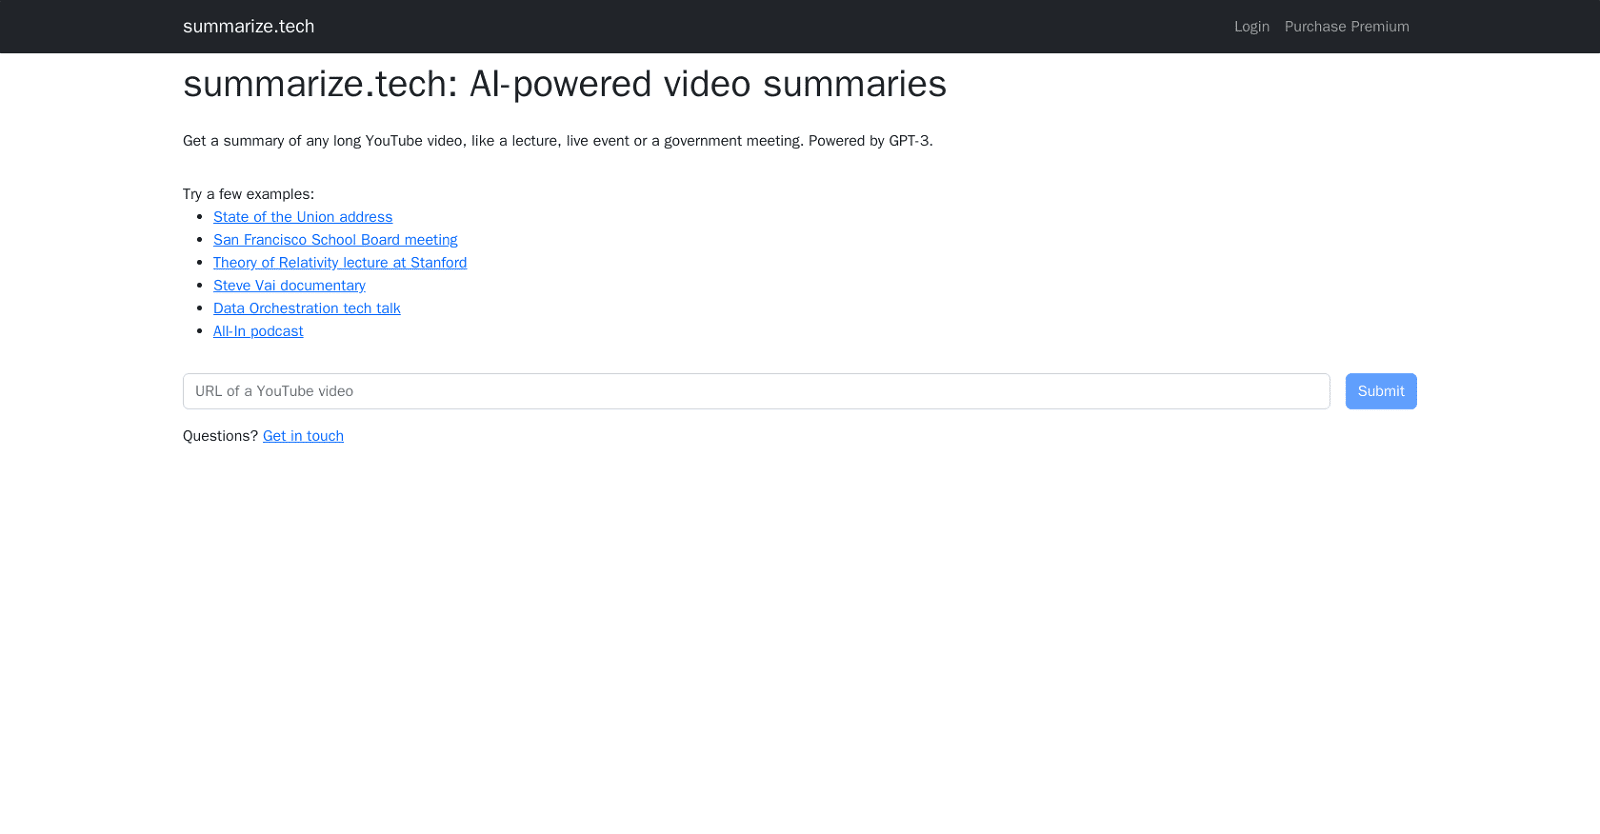Open the contact page via Get in touch

tap(302, 436)
